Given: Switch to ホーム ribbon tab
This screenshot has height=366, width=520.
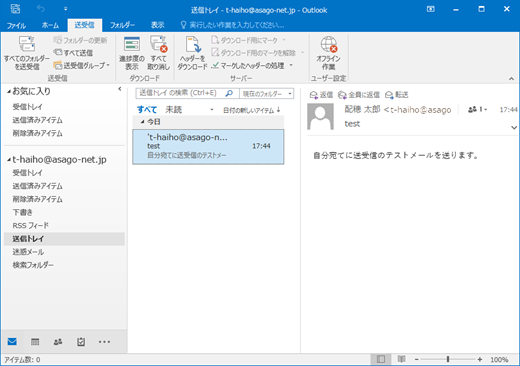Looking at the screenshot, I should coord(50,25).
